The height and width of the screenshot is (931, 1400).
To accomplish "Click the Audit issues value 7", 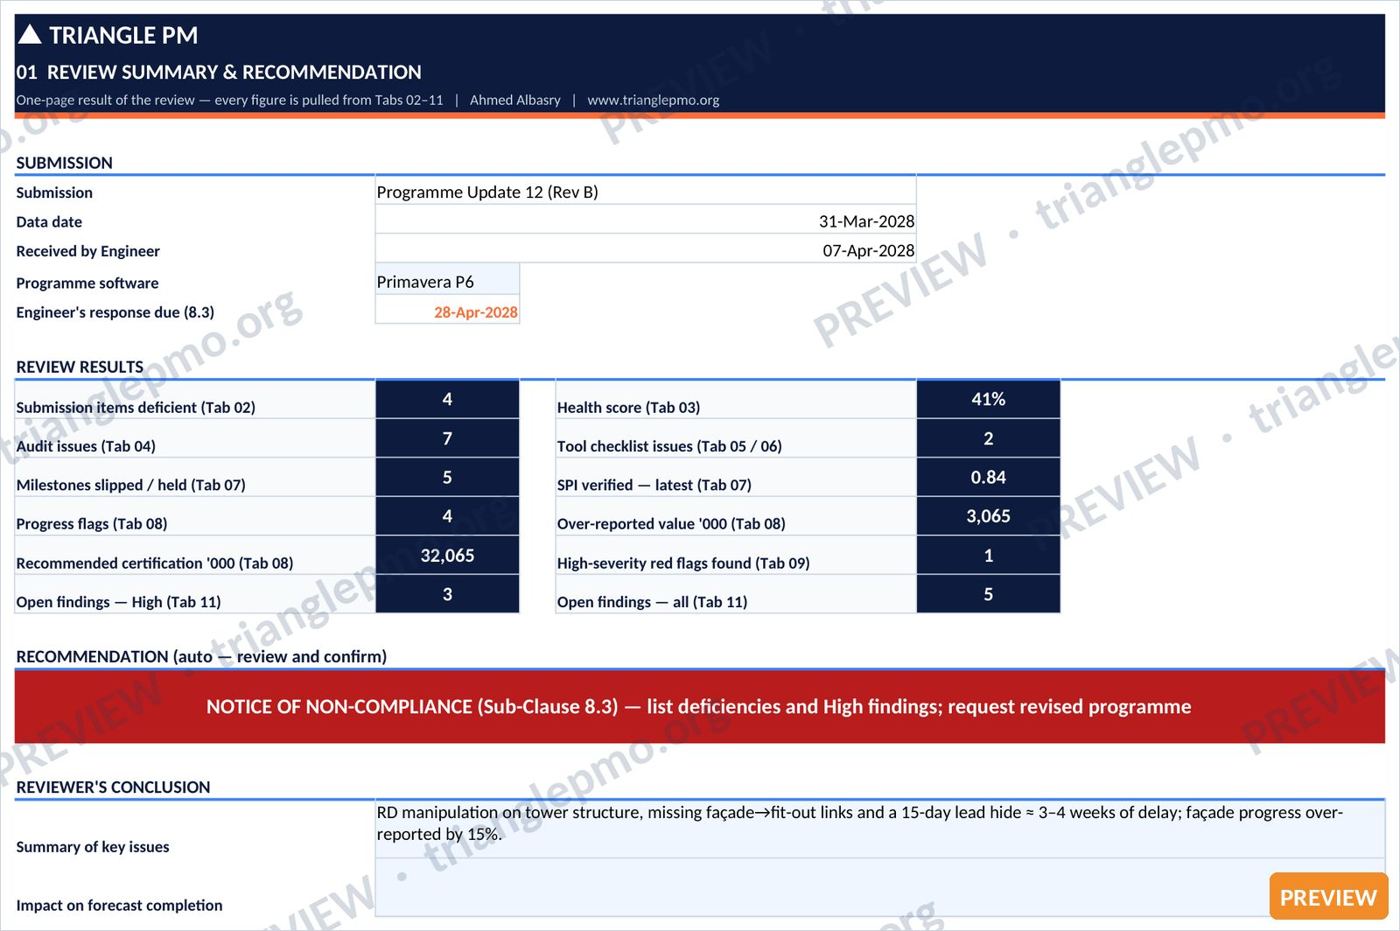I will 447,438.
